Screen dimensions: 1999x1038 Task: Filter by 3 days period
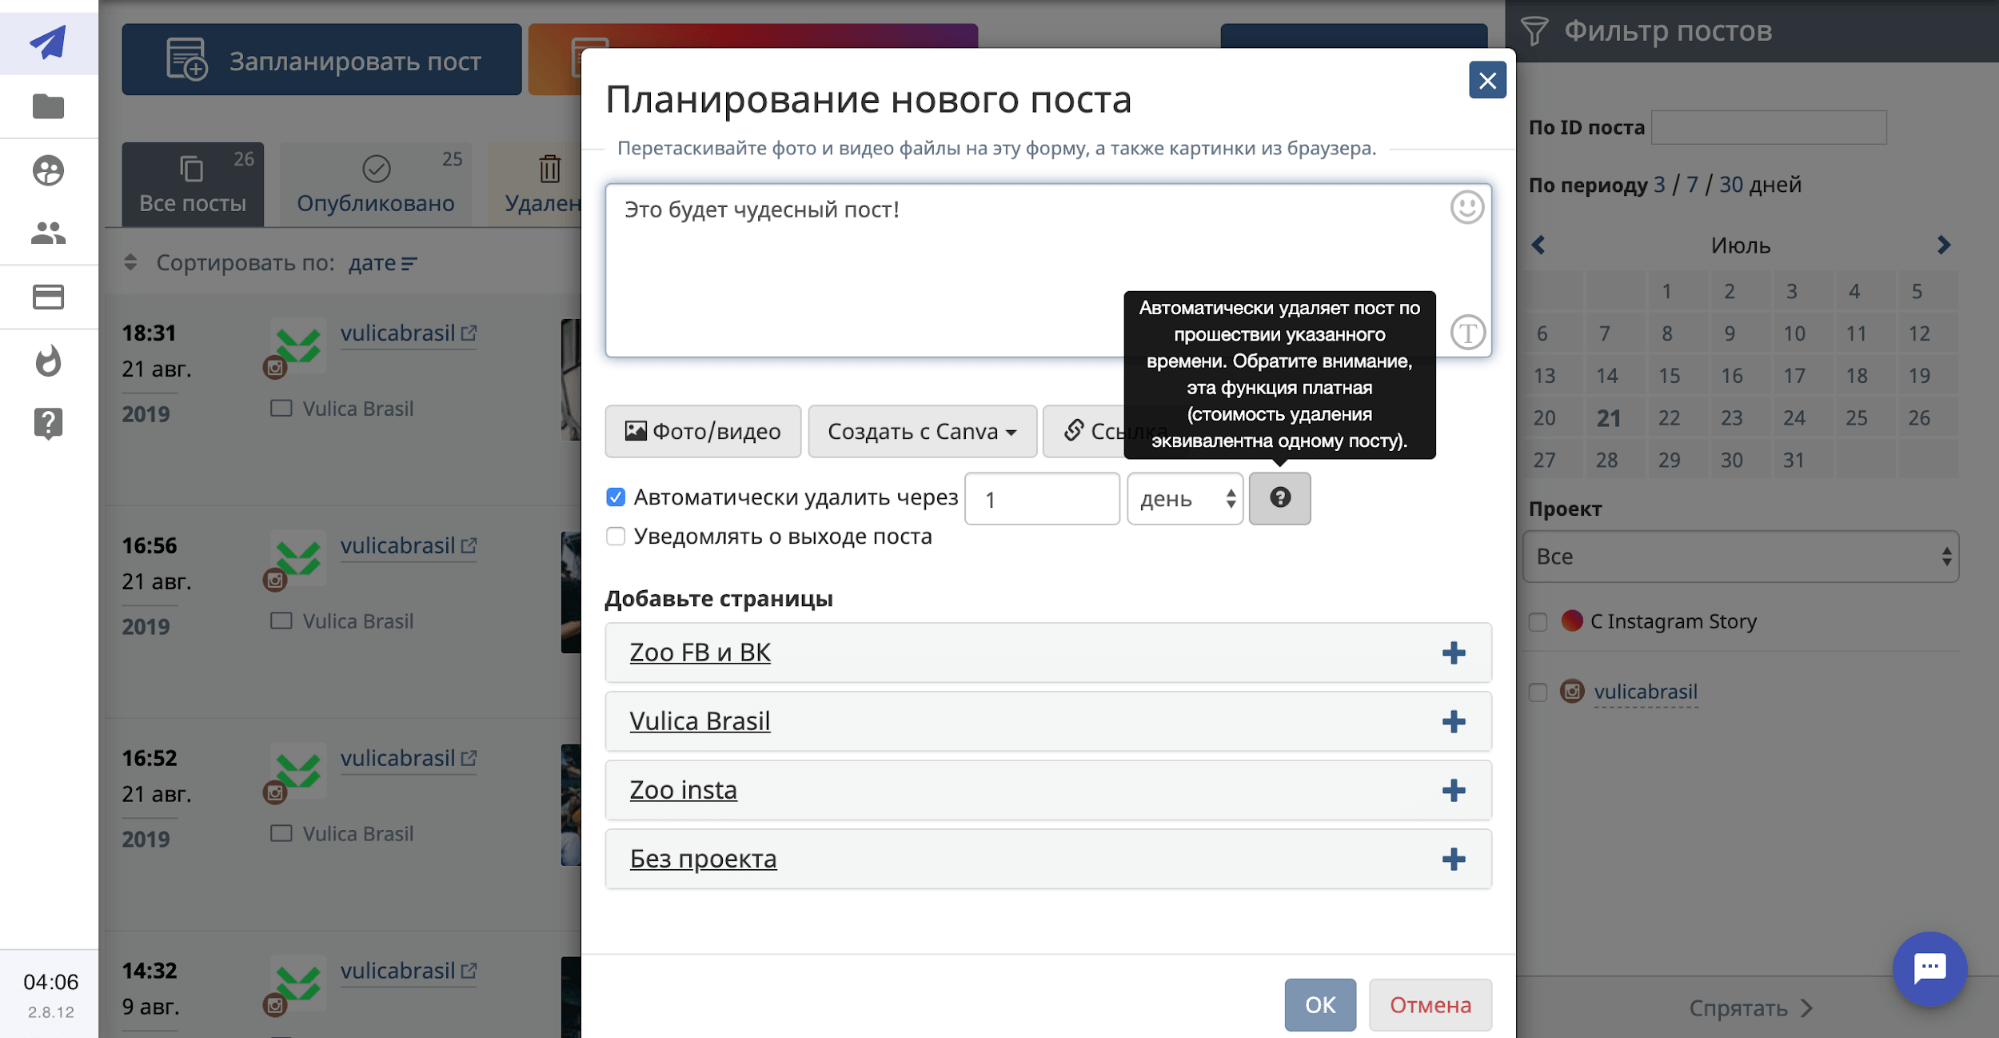tap(1659, 185)
